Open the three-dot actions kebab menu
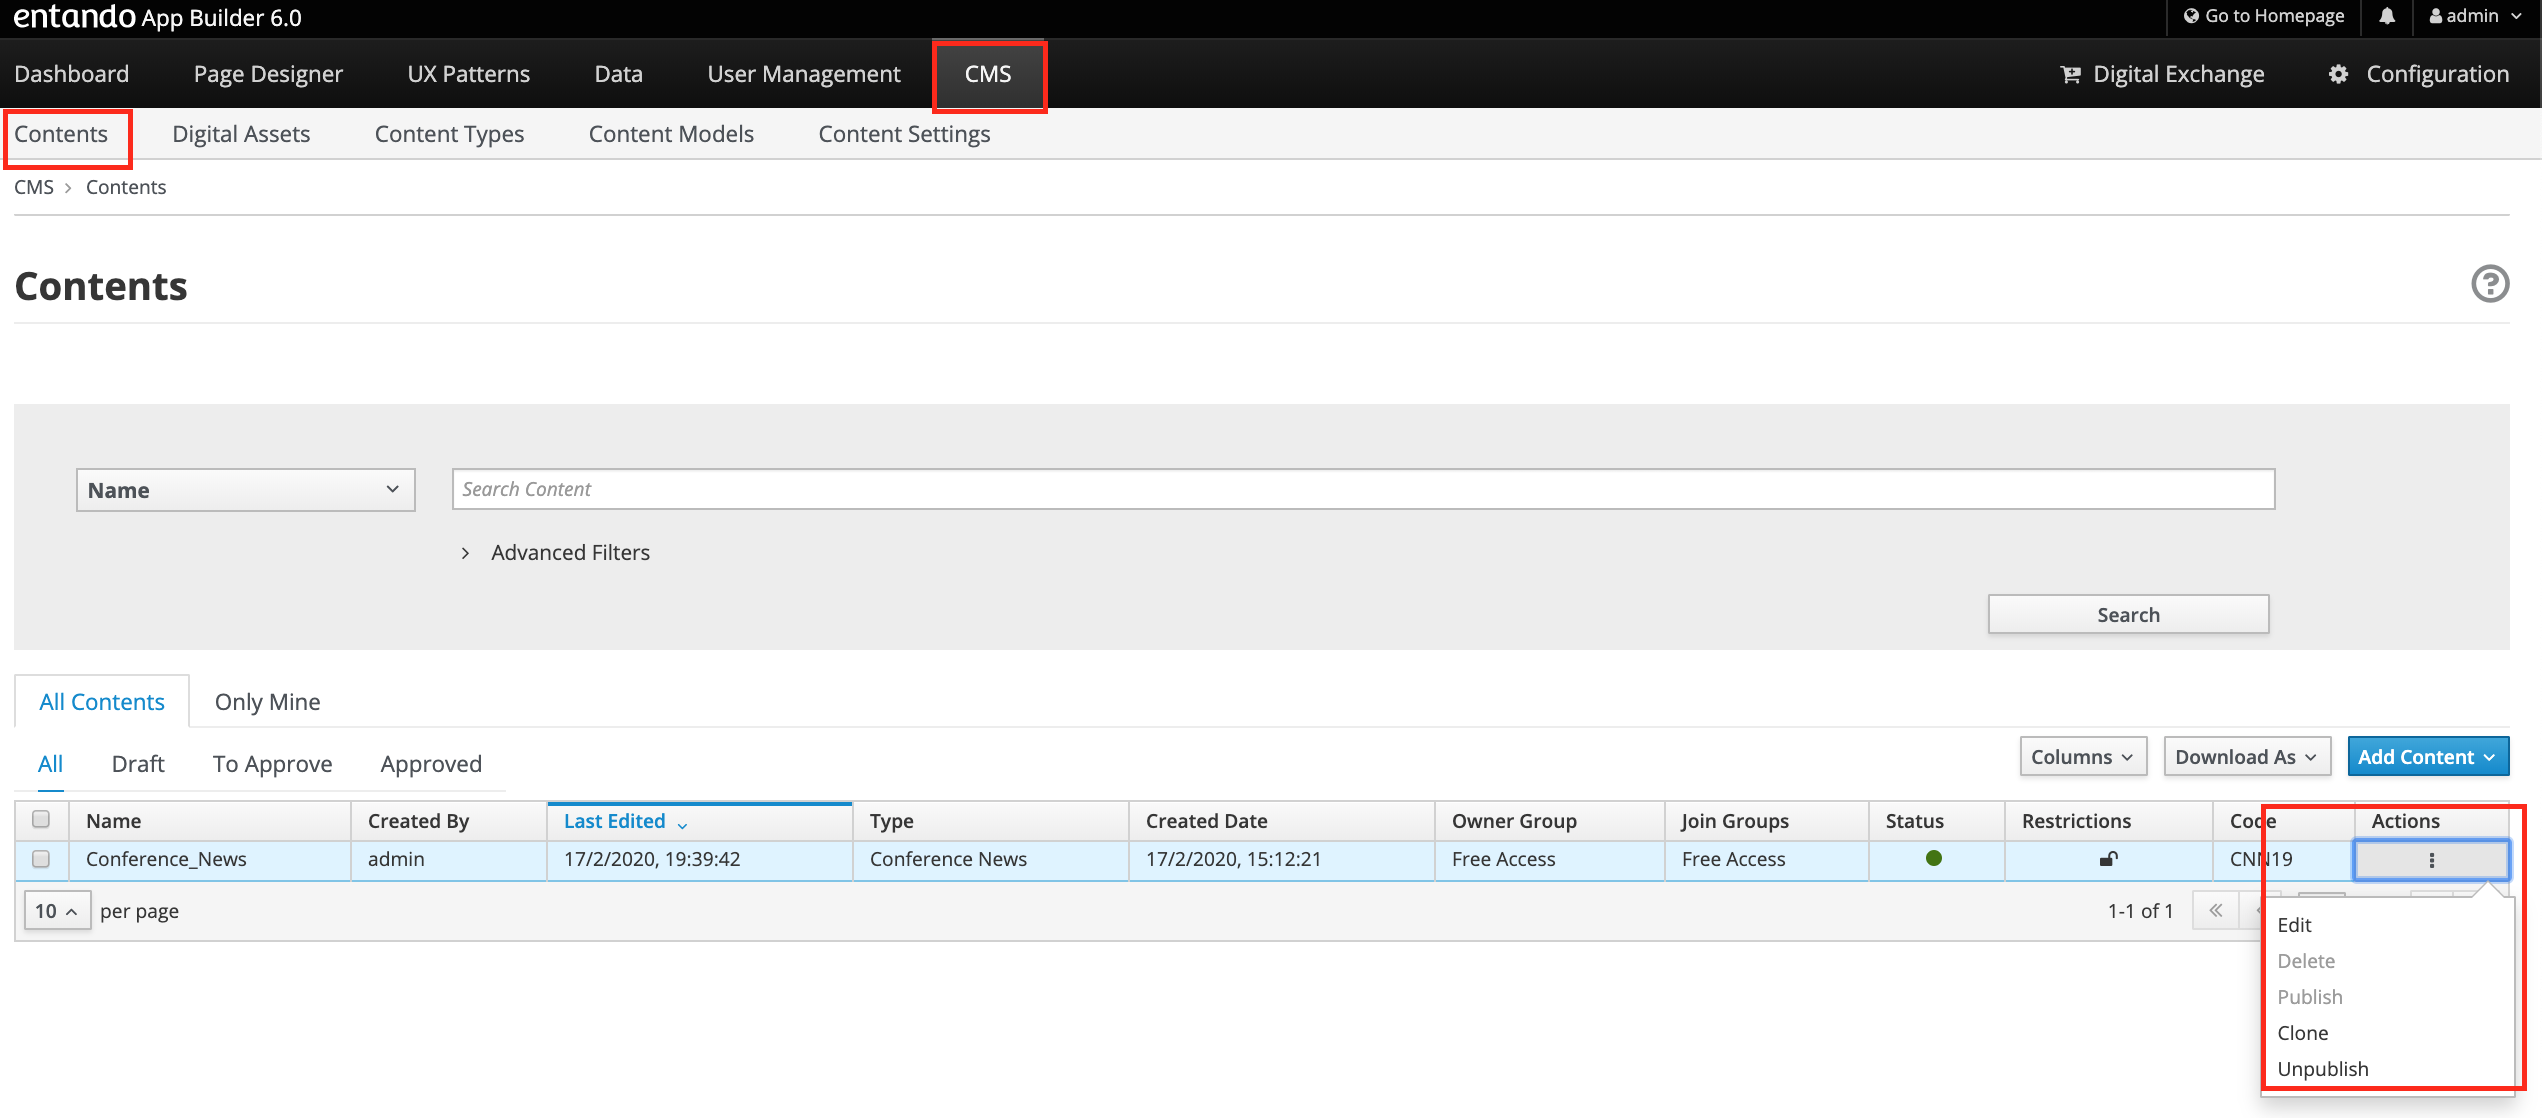The image size is (2542, 1118). [2431, 860]
